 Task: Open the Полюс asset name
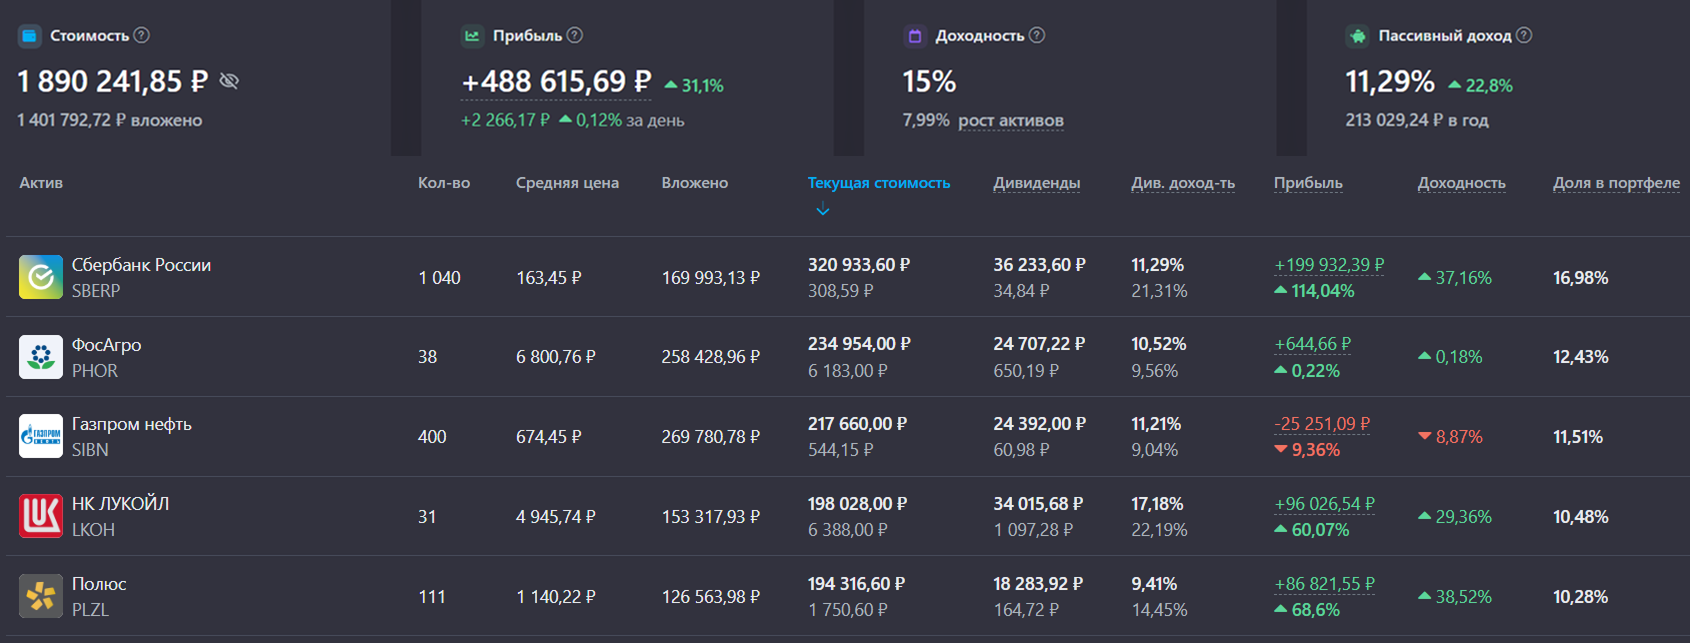[99, 584]
